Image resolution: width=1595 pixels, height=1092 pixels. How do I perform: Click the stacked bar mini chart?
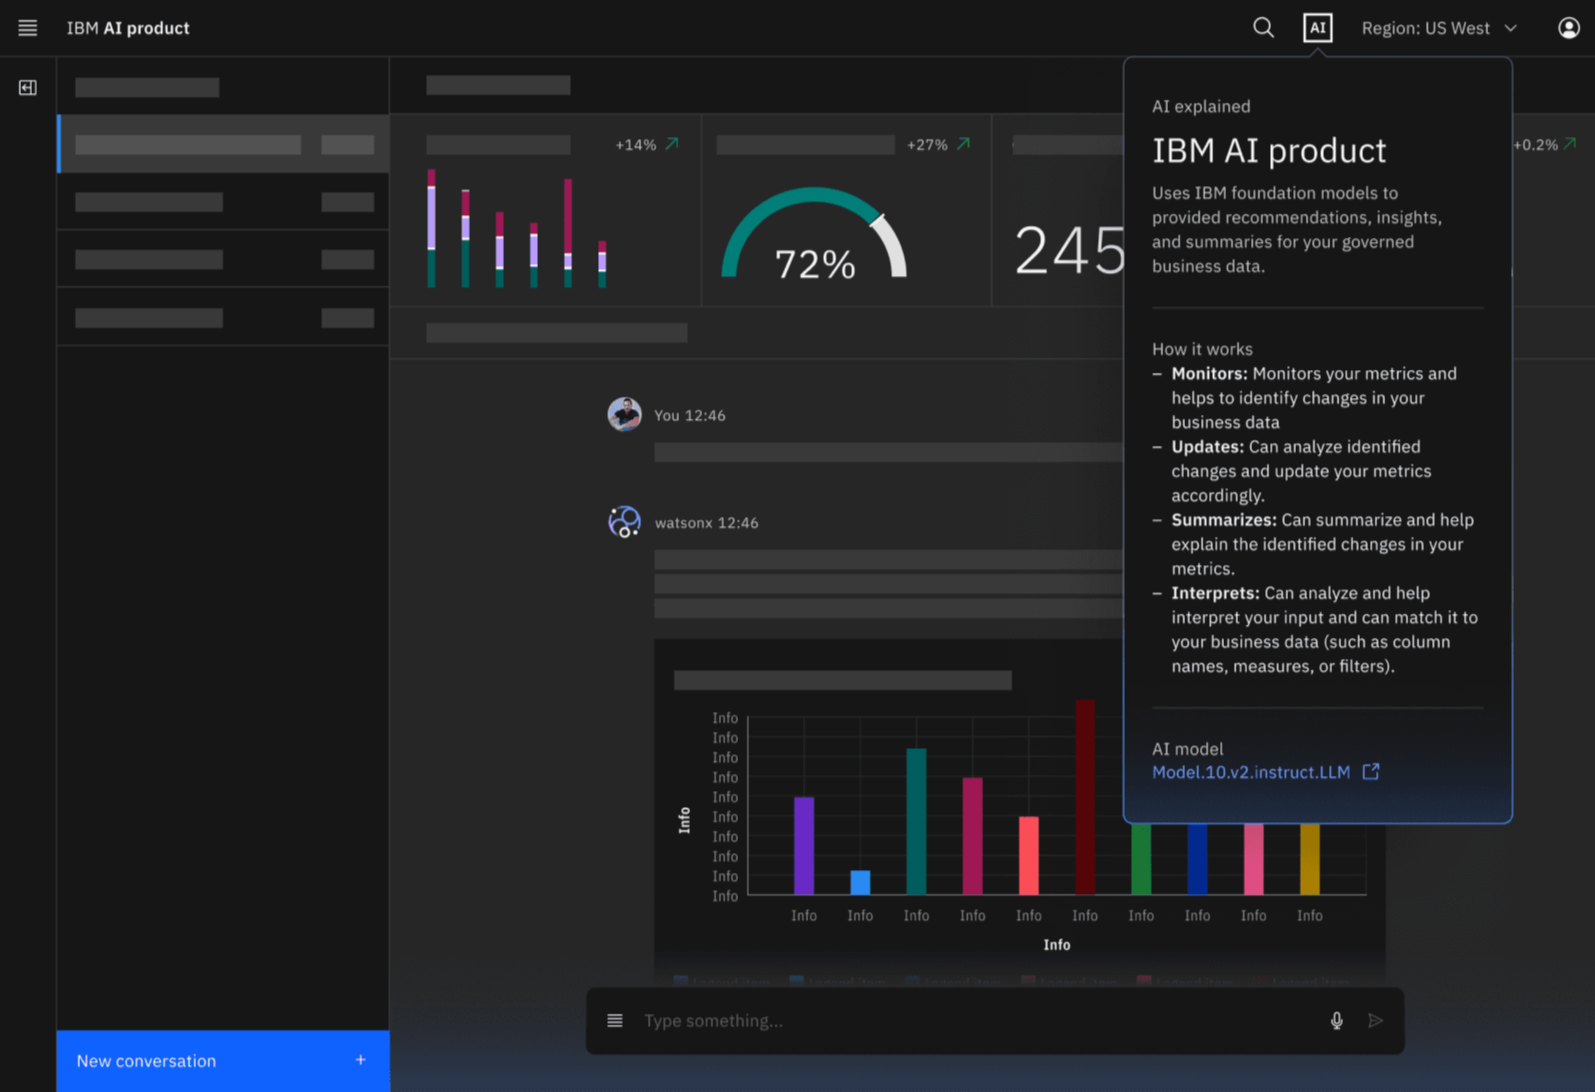pos(517,228)
